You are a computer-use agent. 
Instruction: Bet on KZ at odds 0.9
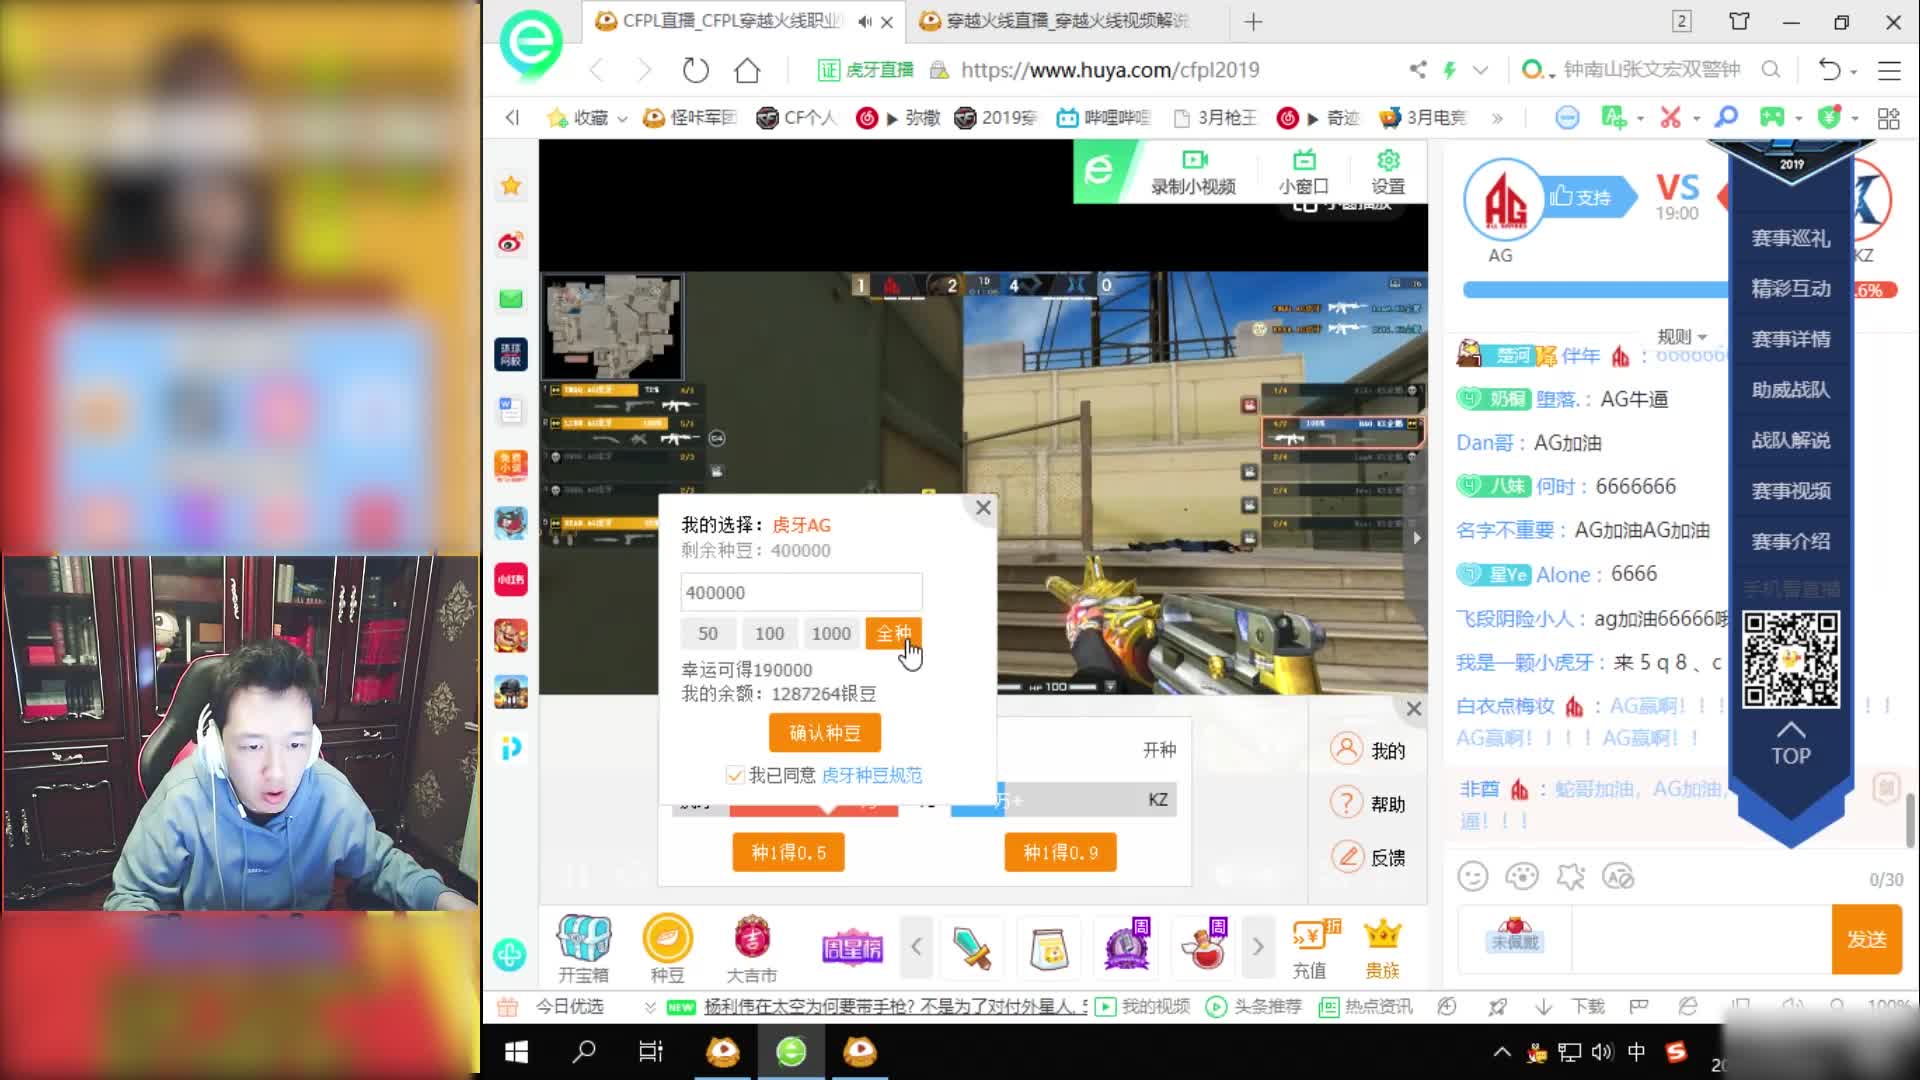1060,853
